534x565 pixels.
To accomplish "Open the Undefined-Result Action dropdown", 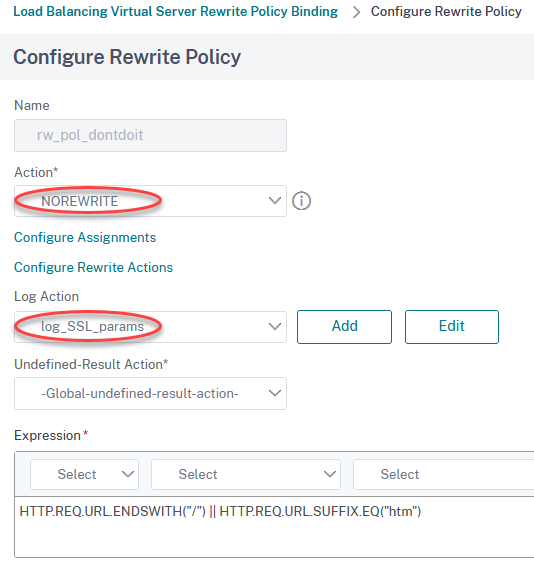I will 150,393.
